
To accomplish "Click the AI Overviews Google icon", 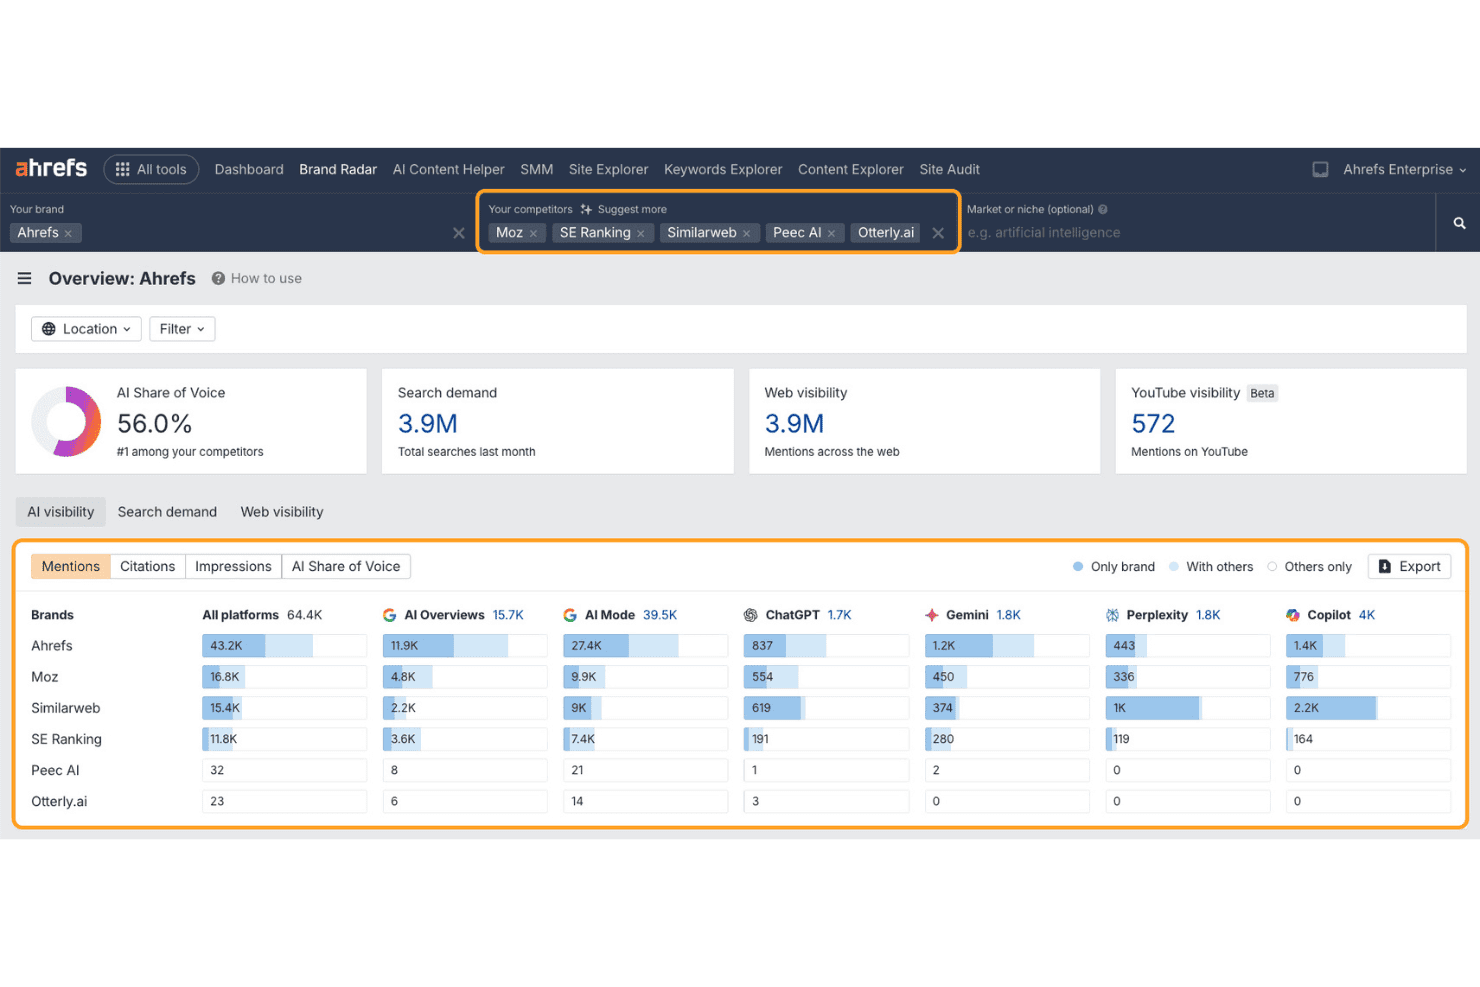I will click(390, 615).
